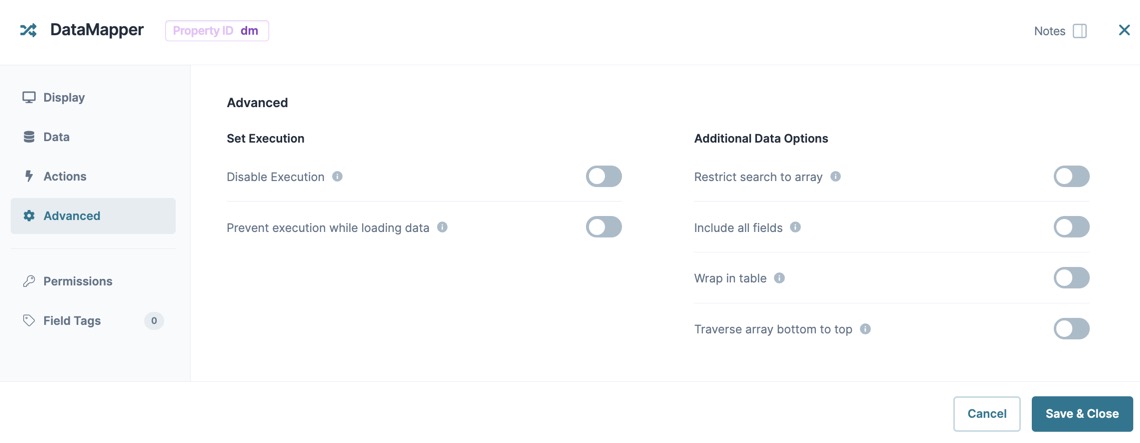Click info icon next to Traverse array bottom to top
The height and width of the screenshot is (443, 1140).
coord(865,329)
